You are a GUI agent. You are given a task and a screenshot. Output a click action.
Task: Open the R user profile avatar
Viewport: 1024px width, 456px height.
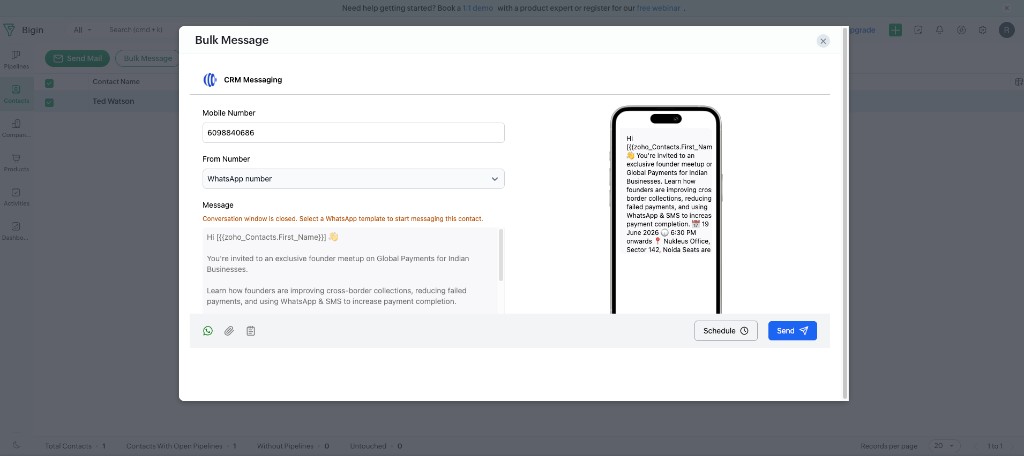click(1006, 30)
